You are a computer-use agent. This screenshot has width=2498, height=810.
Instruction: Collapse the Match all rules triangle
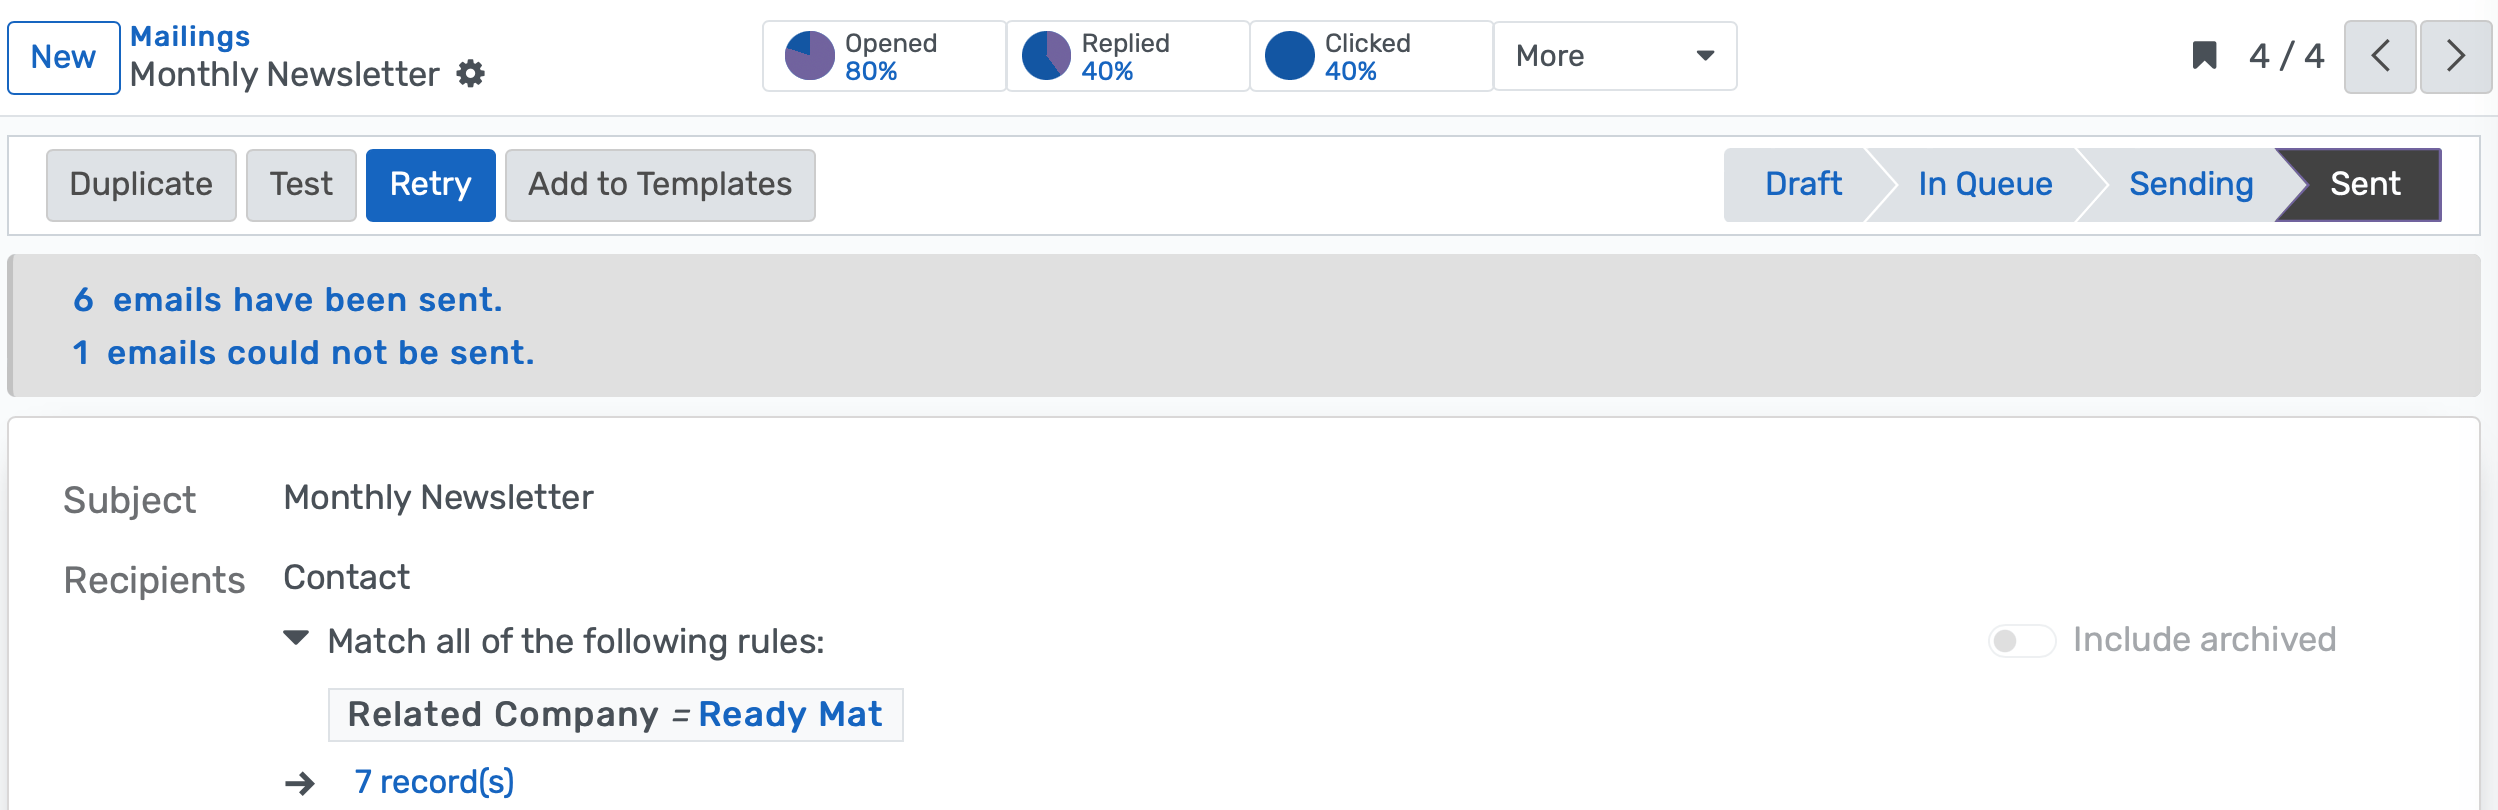click(296, 638)
